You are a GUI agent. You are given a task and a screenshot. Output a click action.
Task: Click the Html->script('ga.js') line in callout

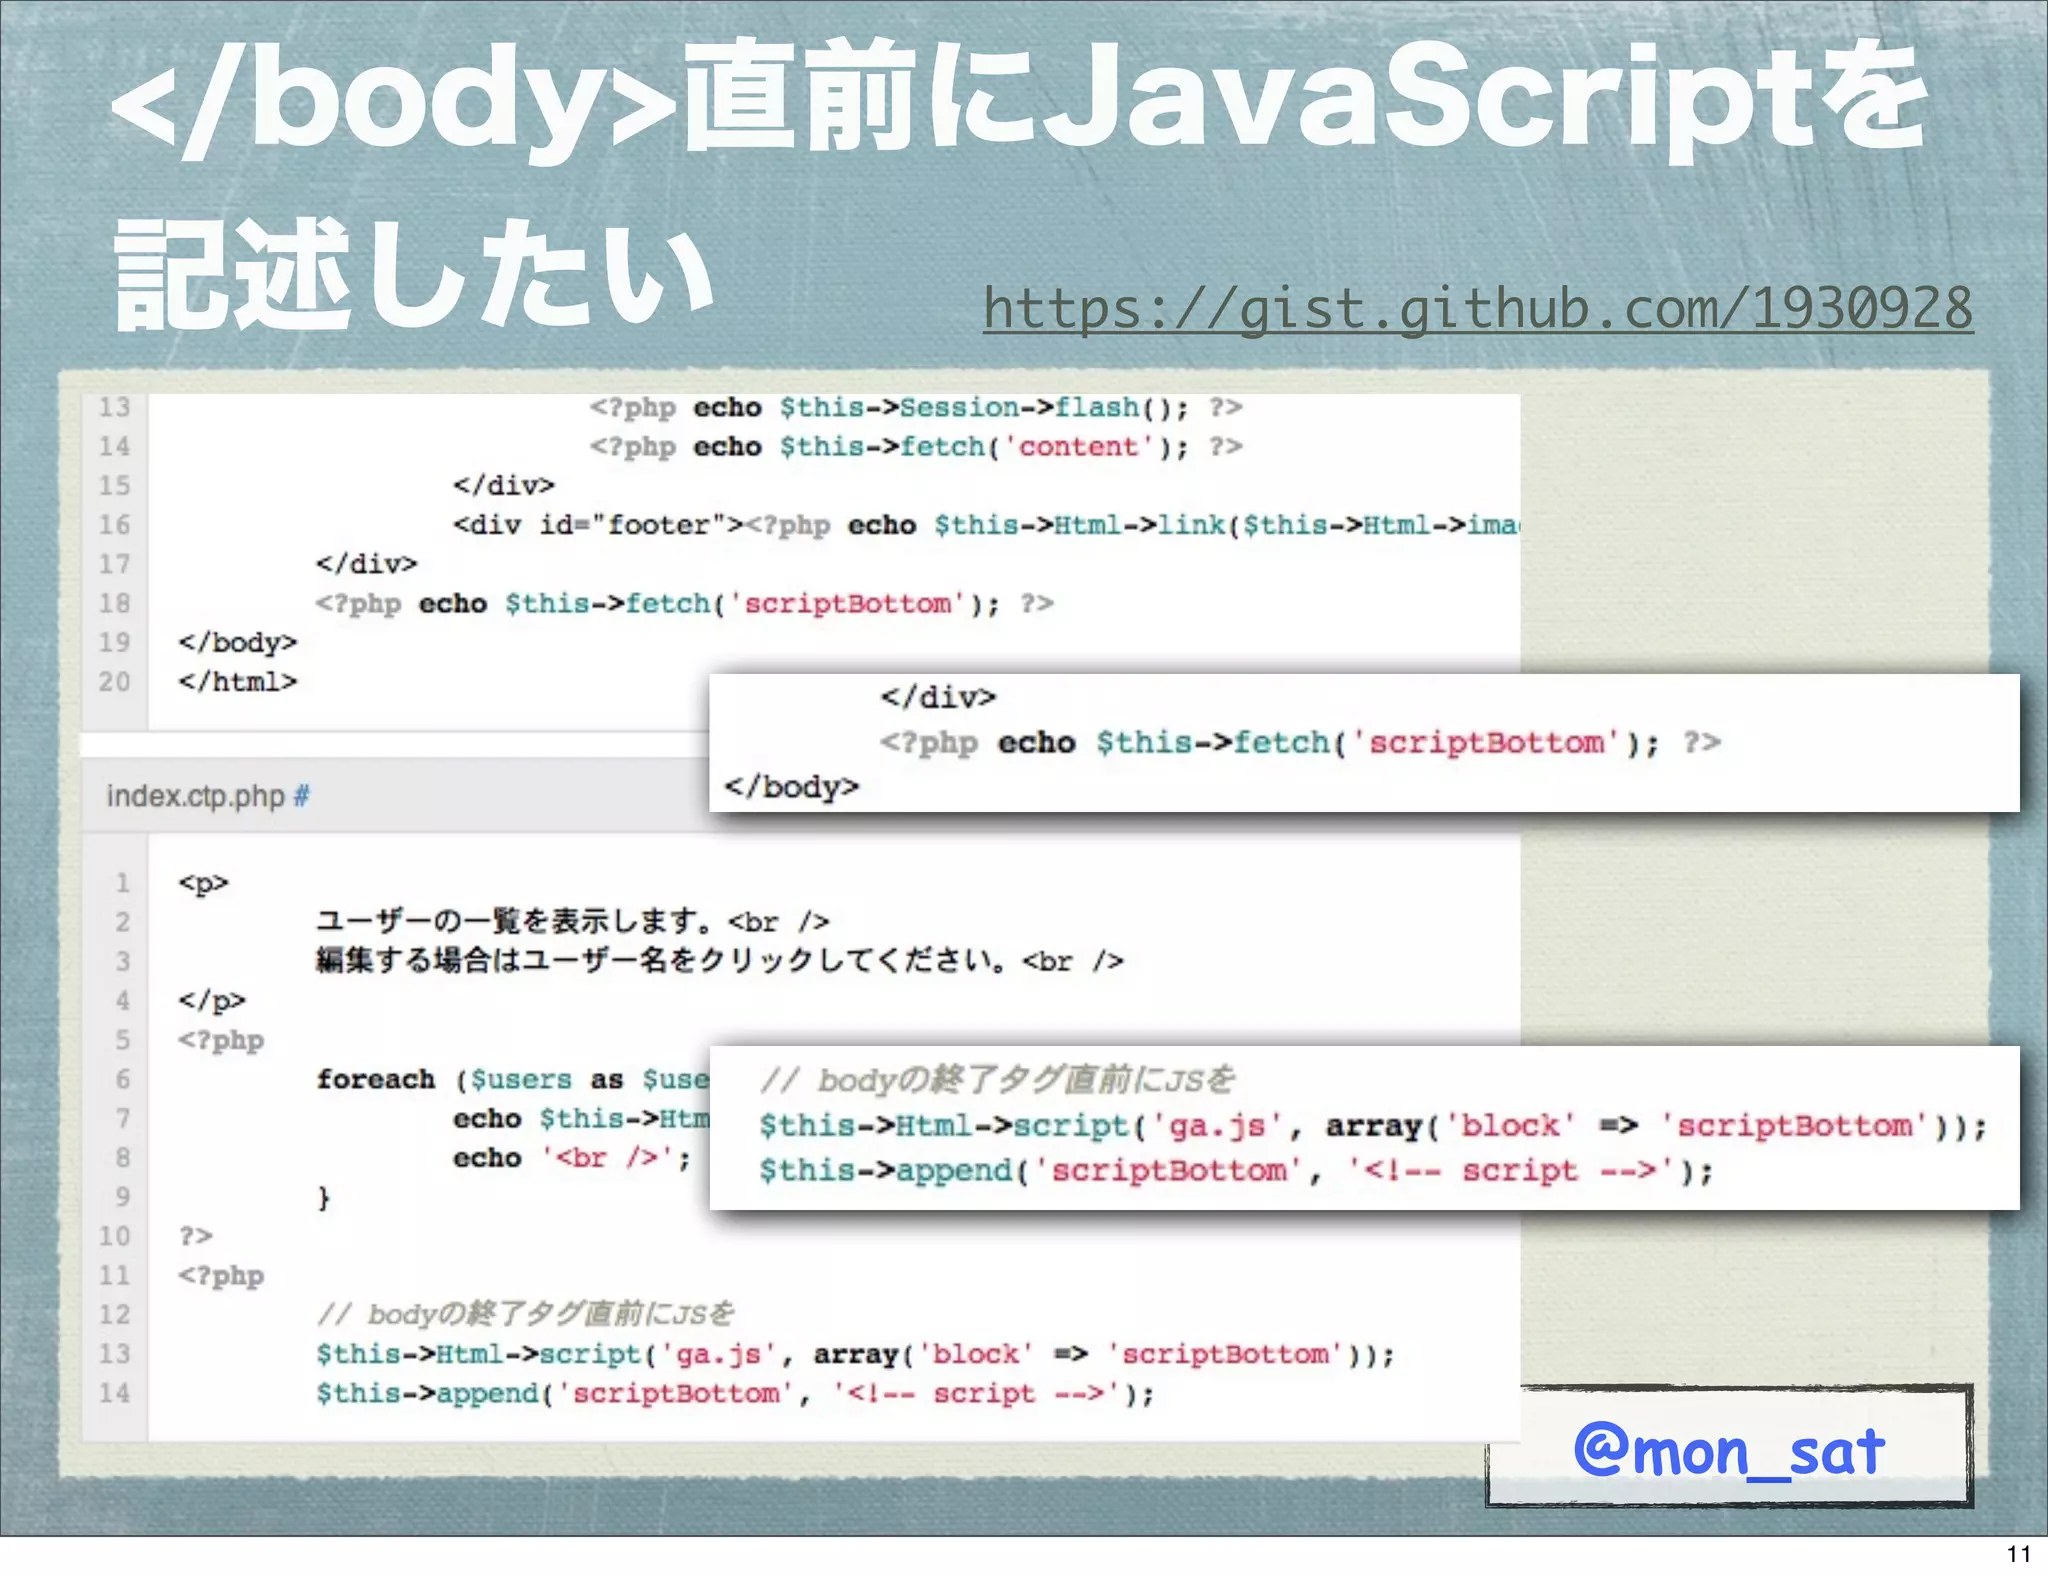tap(1373, 1126)
